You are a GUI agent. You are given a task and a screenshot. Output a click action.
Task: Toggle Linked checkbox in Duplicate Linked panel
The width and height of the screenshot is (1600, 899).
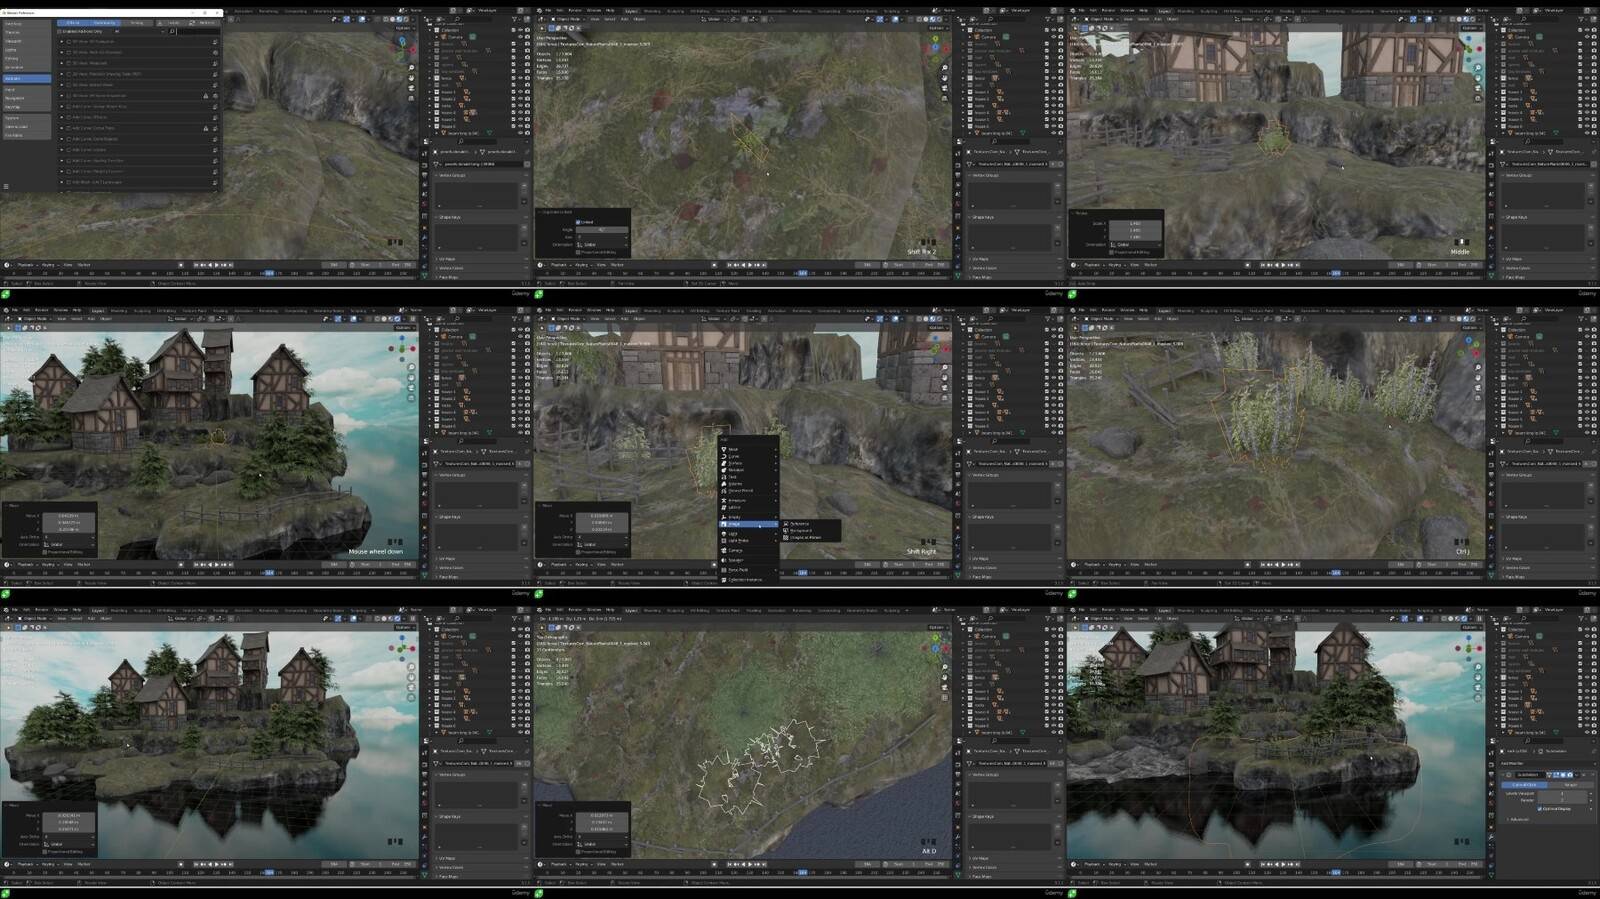(x=578, y=222)
